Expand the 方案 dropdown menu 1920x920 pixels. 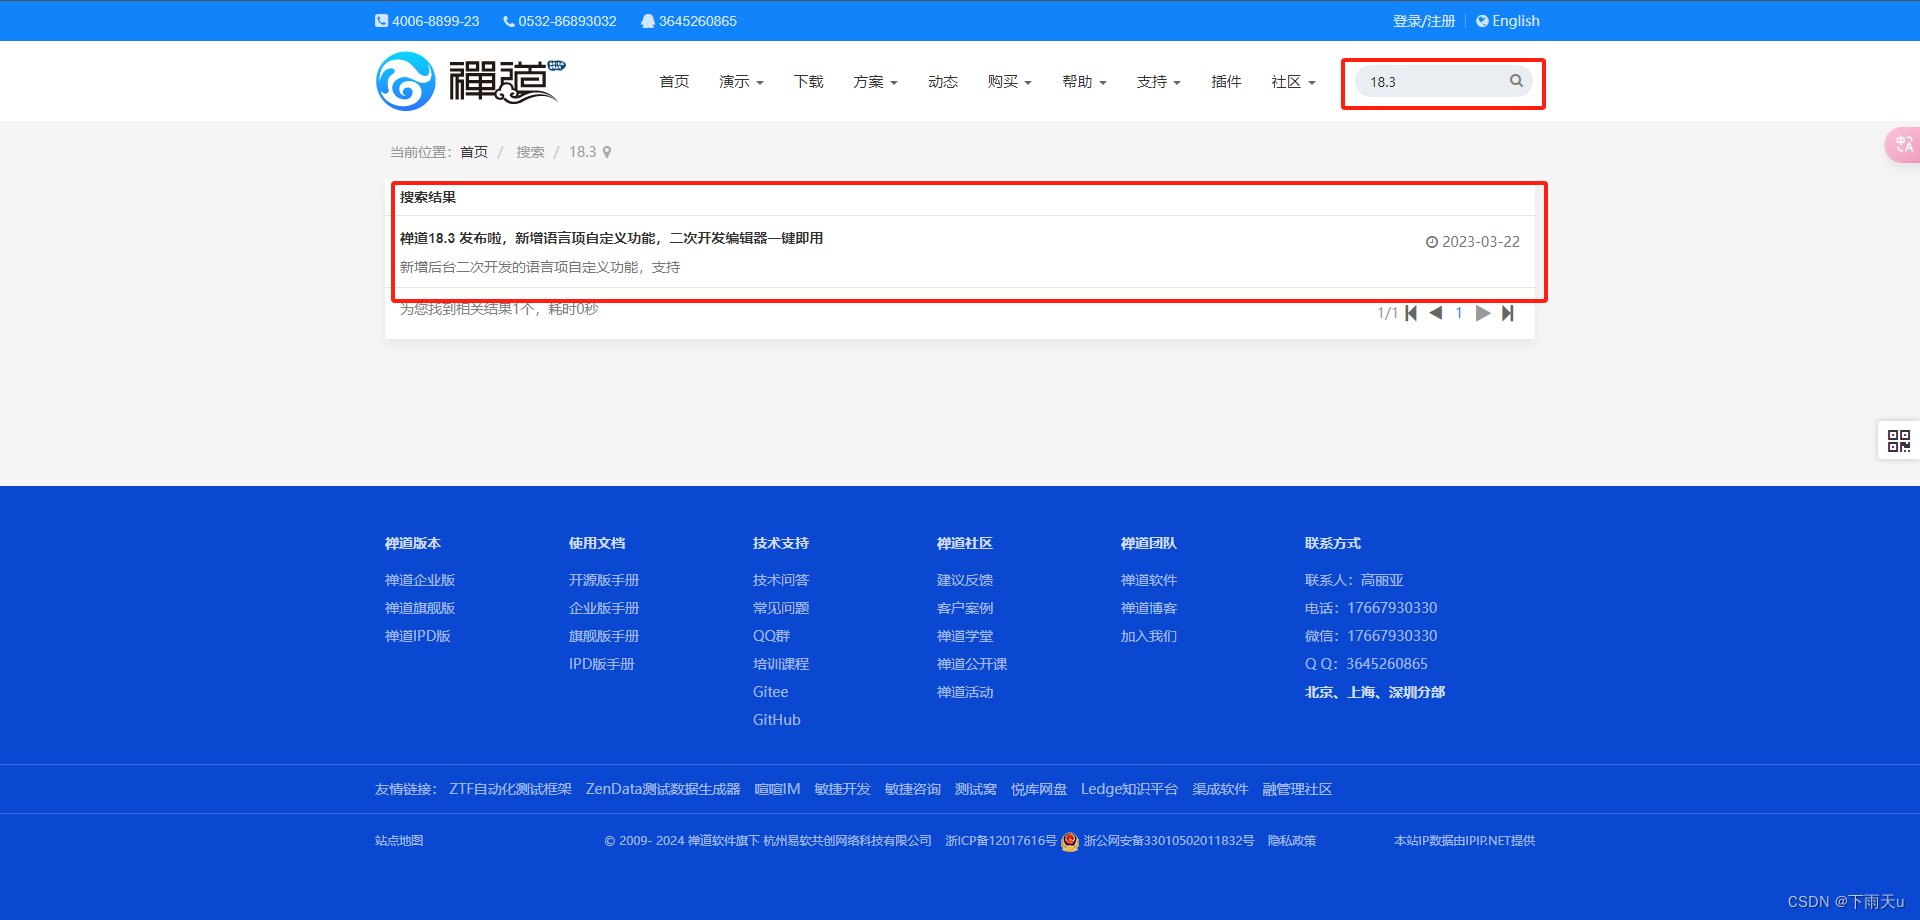875,82
